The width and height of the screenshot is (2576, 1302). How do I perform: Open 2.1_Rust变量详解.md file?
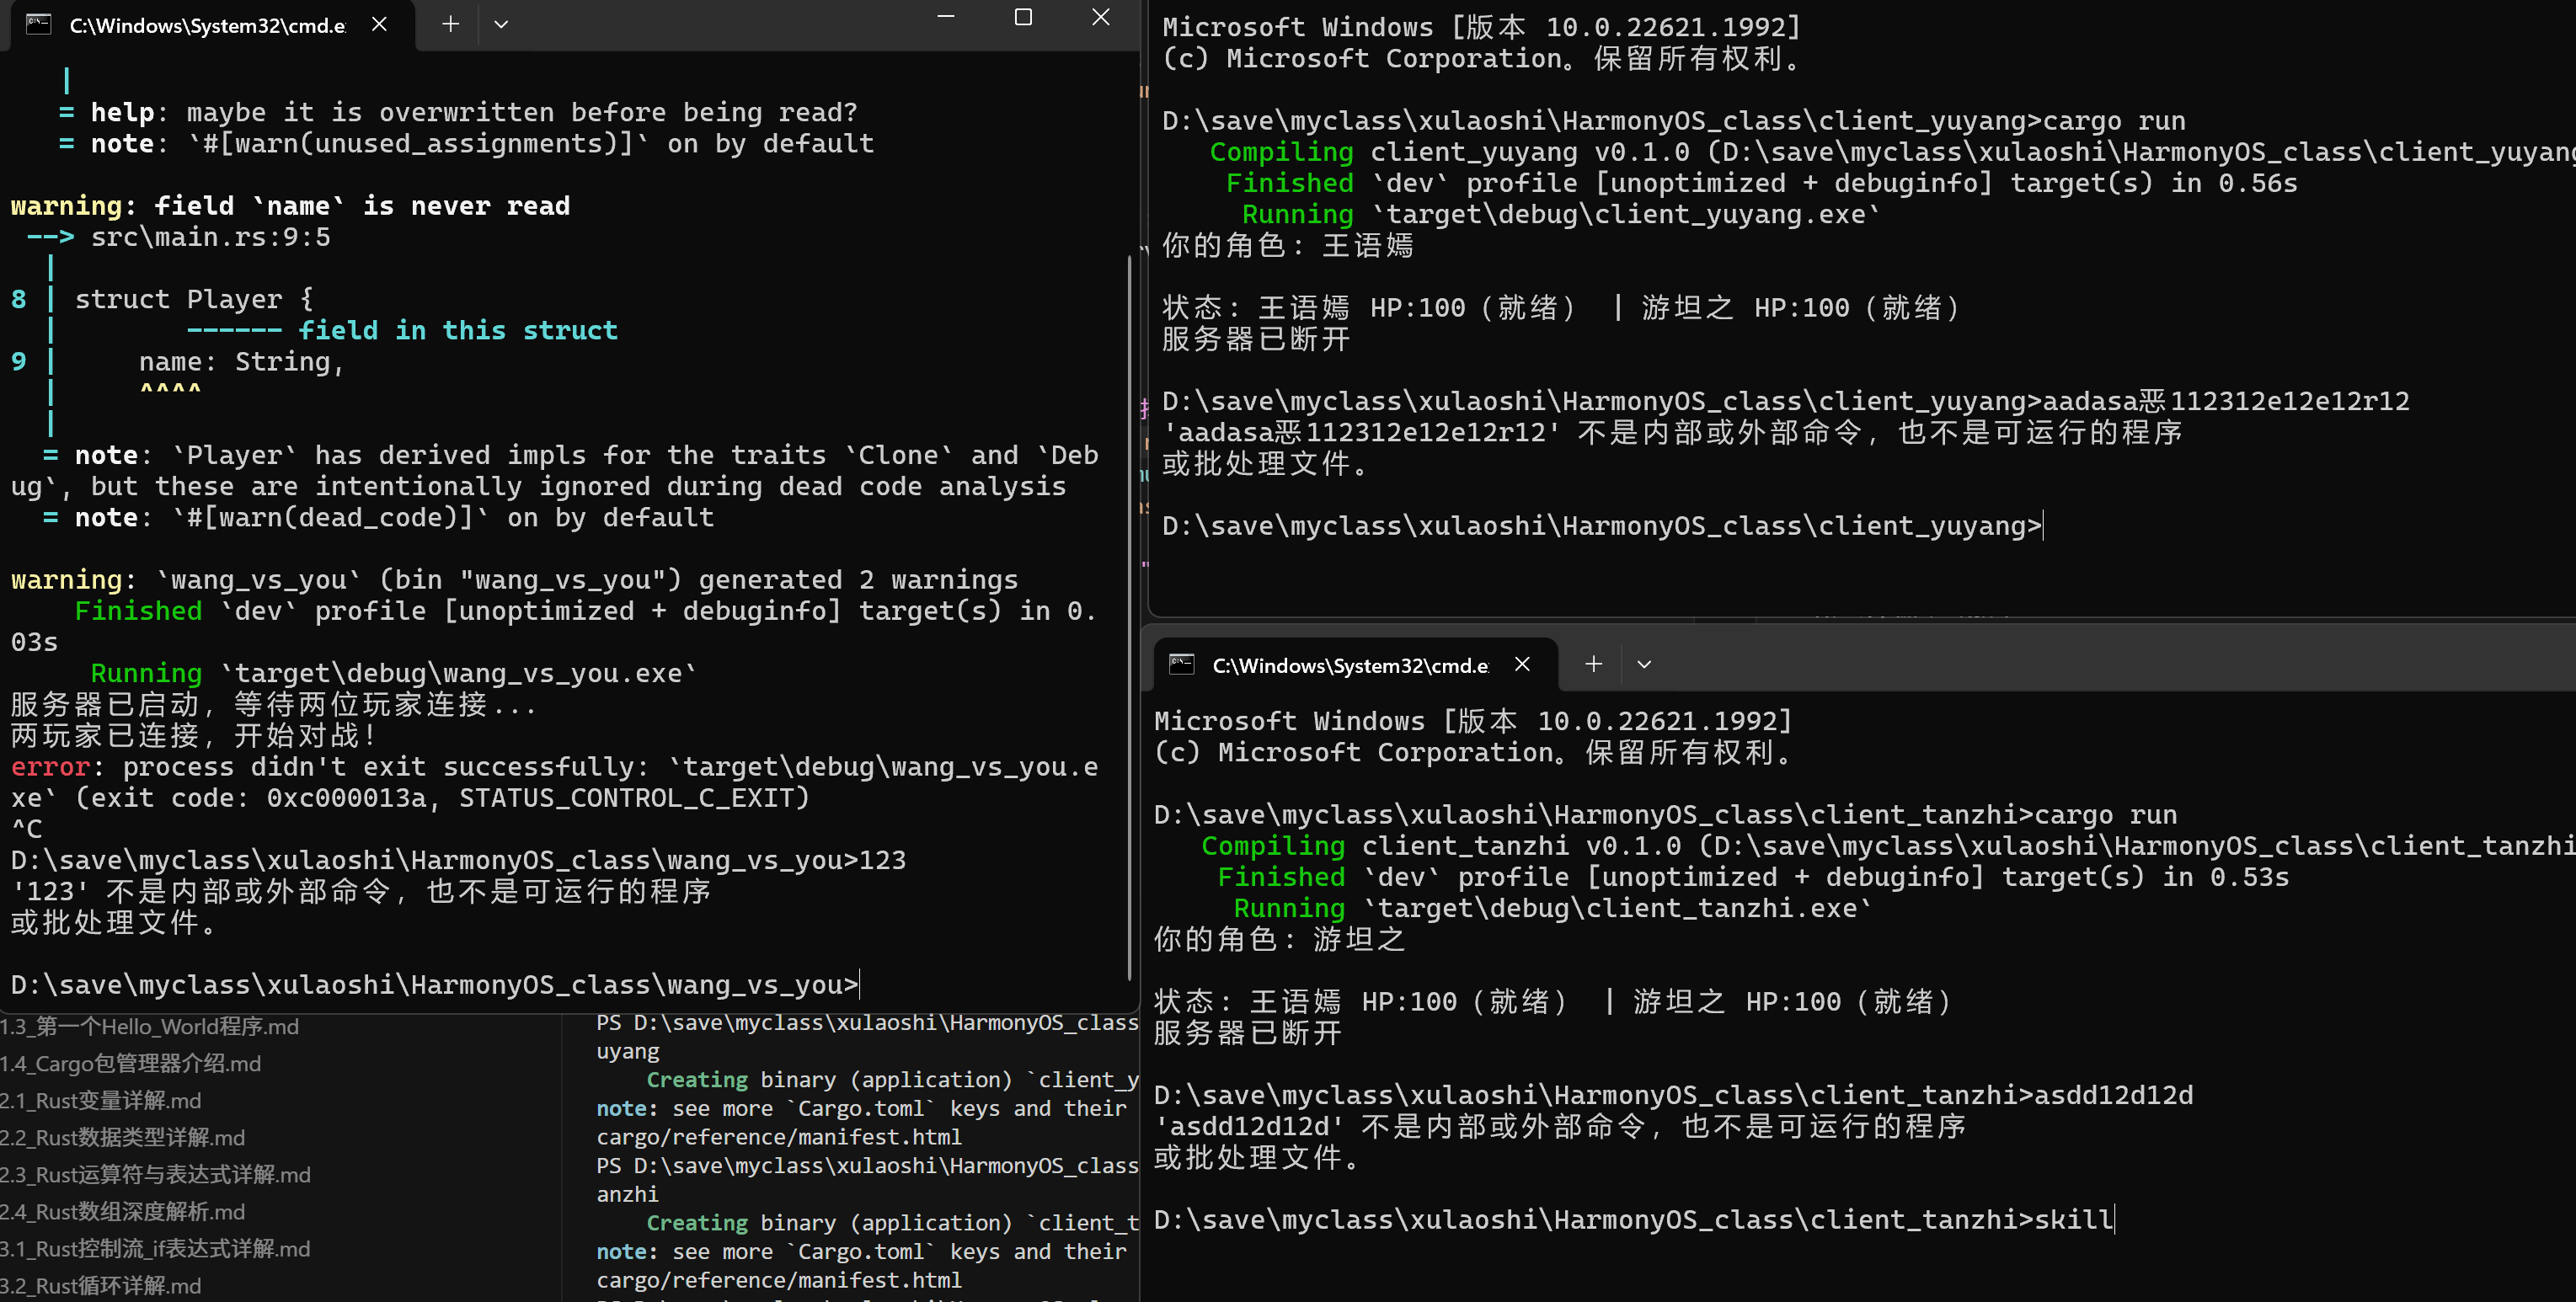[101, 1100]
